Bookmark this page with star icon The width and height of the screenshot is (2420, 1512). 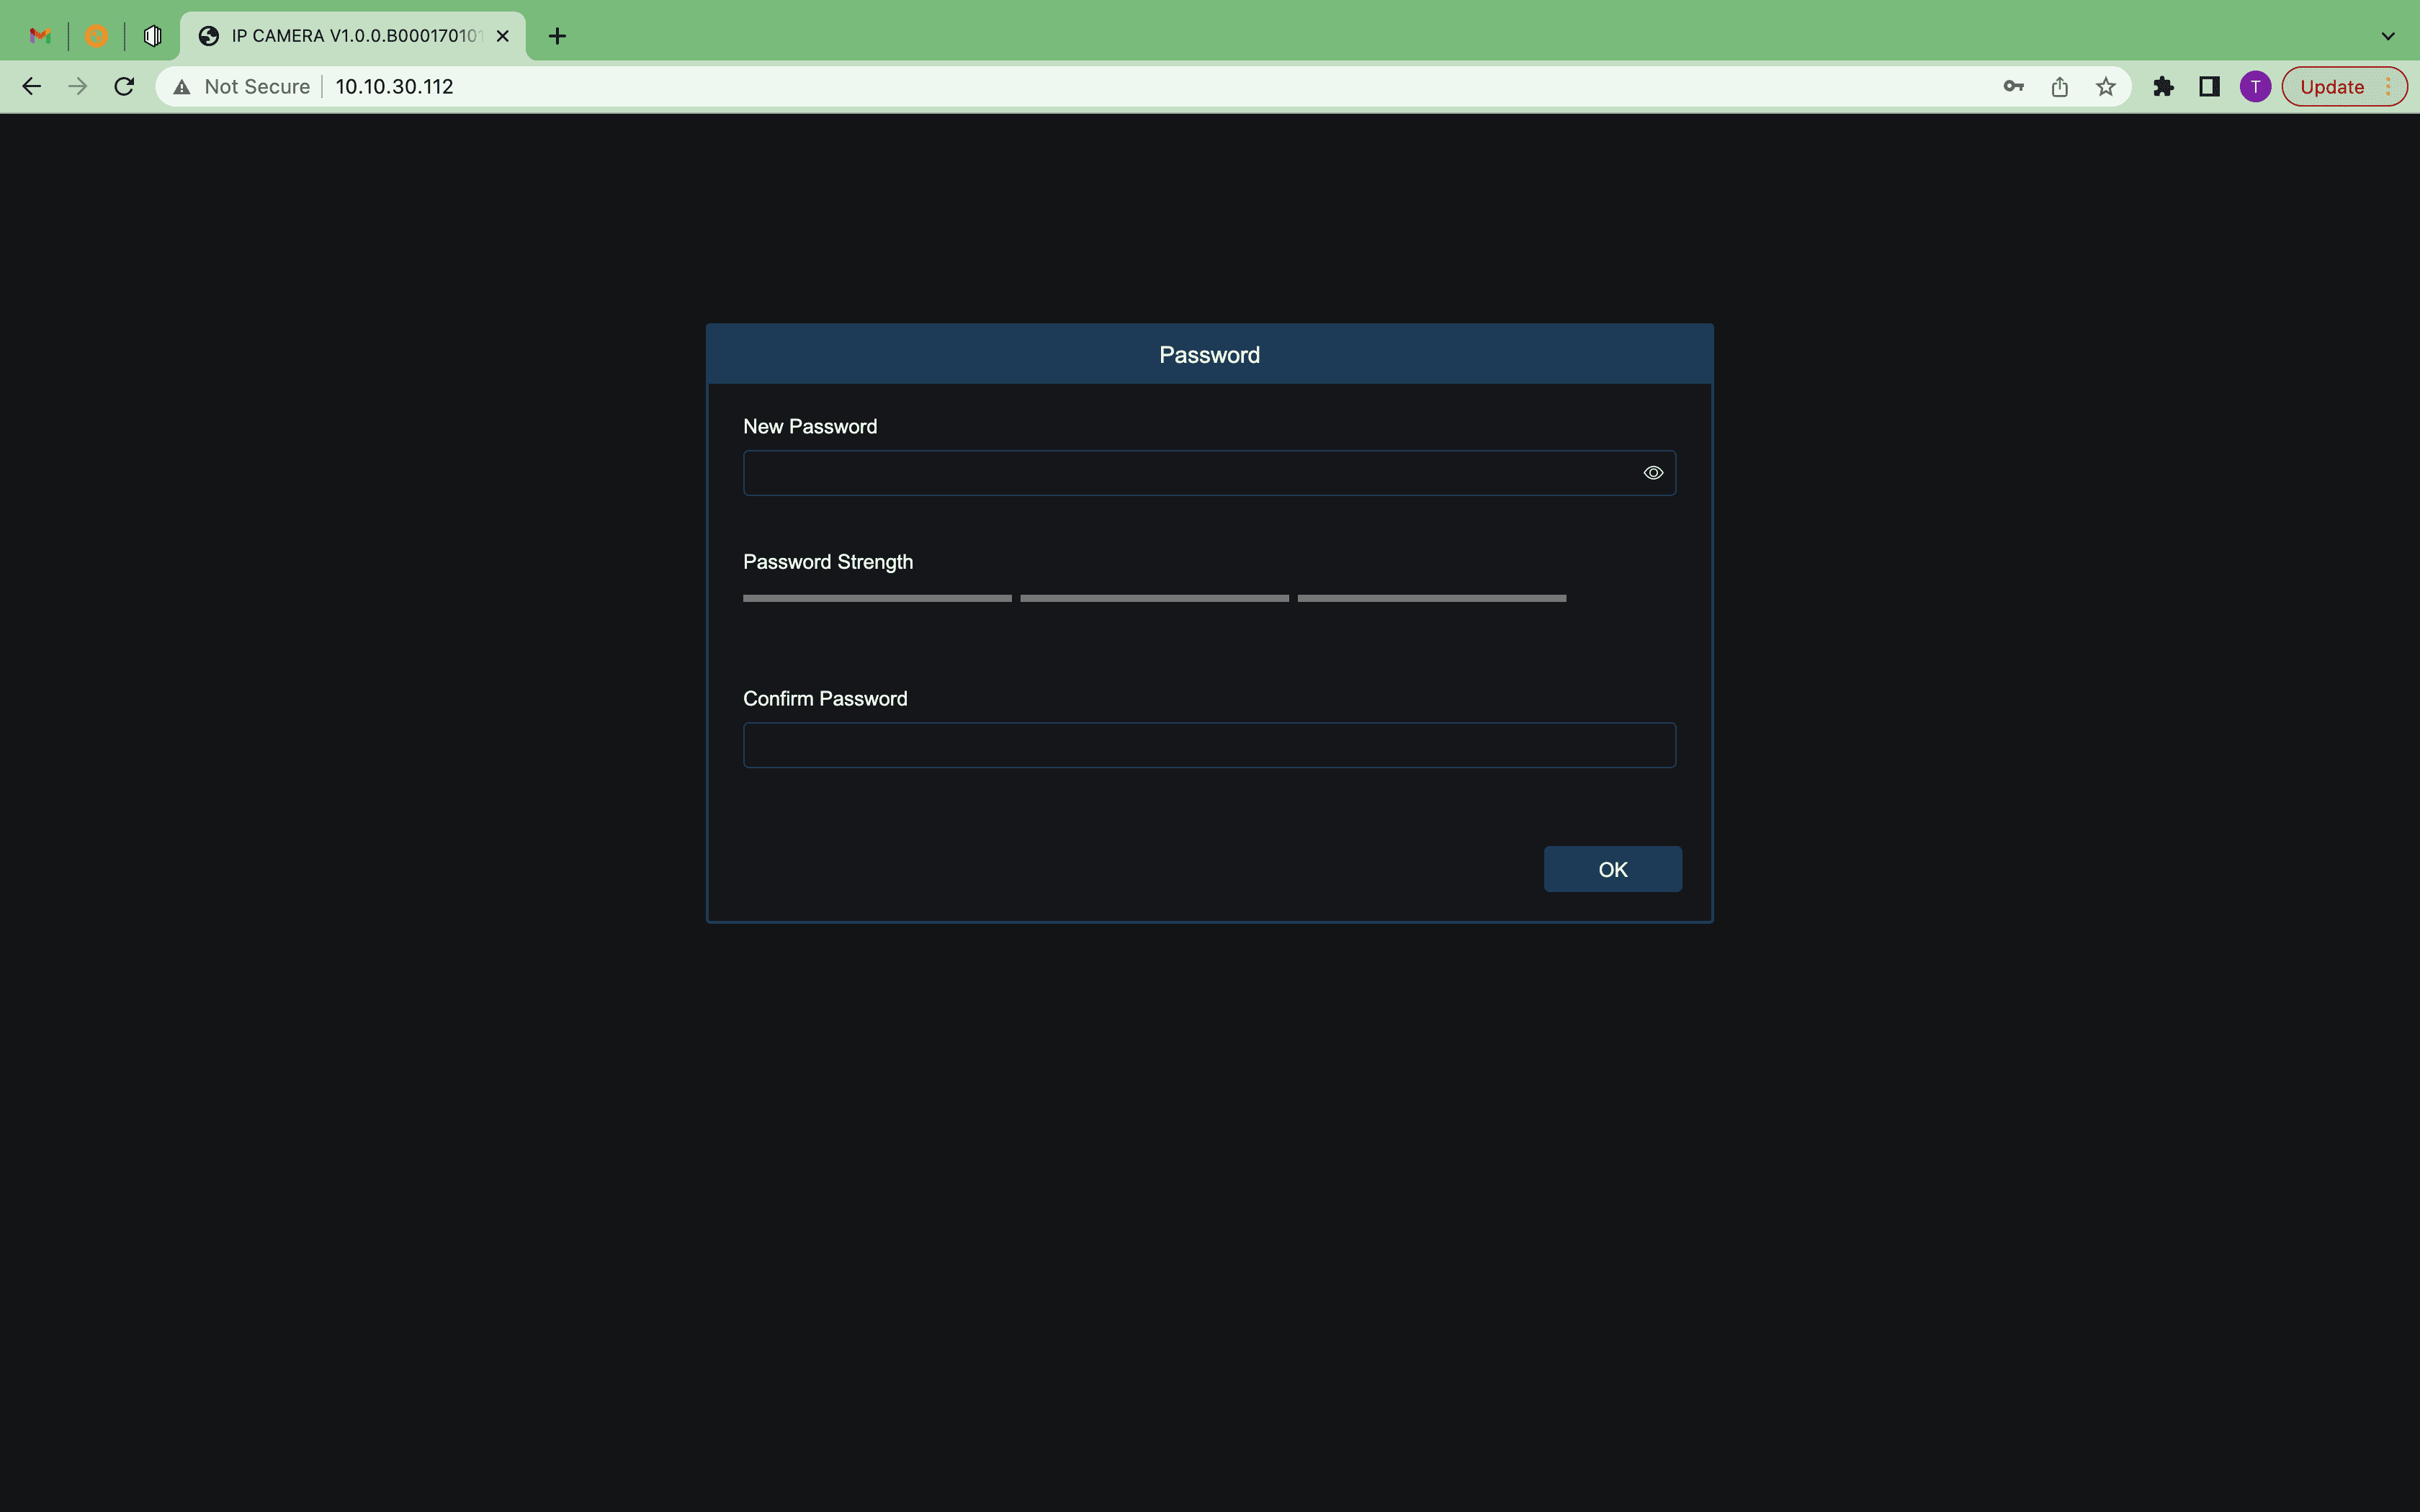(x=2105, y=87)
